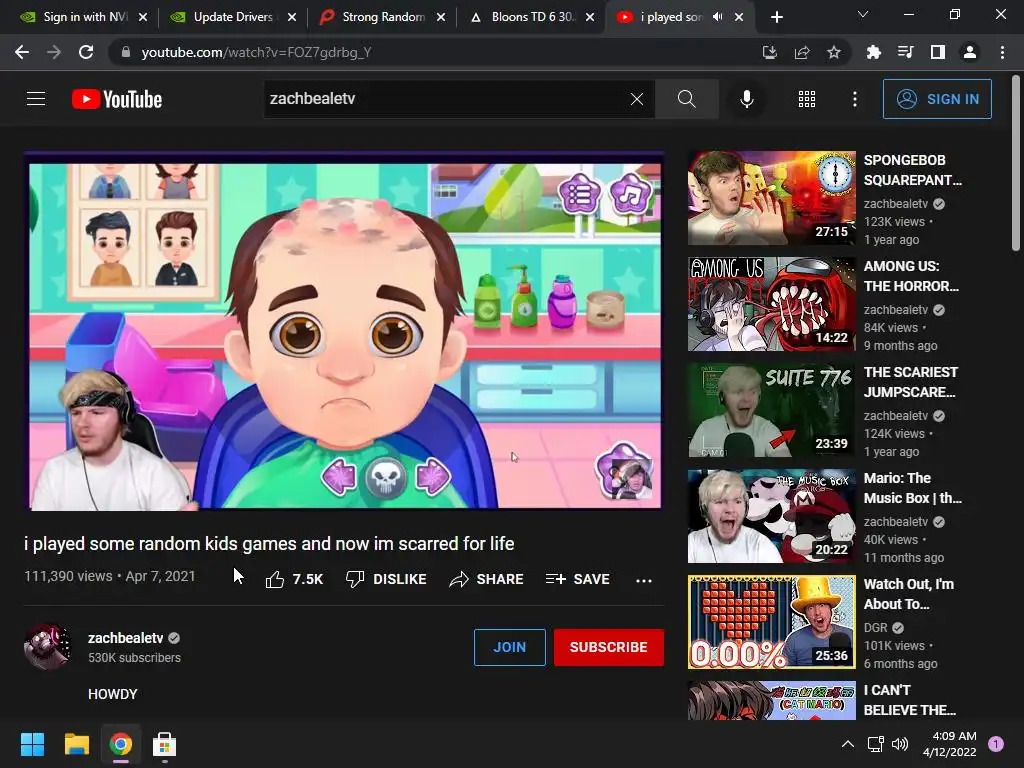Expand the tab search chevron
This screenshot has width=1024, height=768.
click(863, 14)
